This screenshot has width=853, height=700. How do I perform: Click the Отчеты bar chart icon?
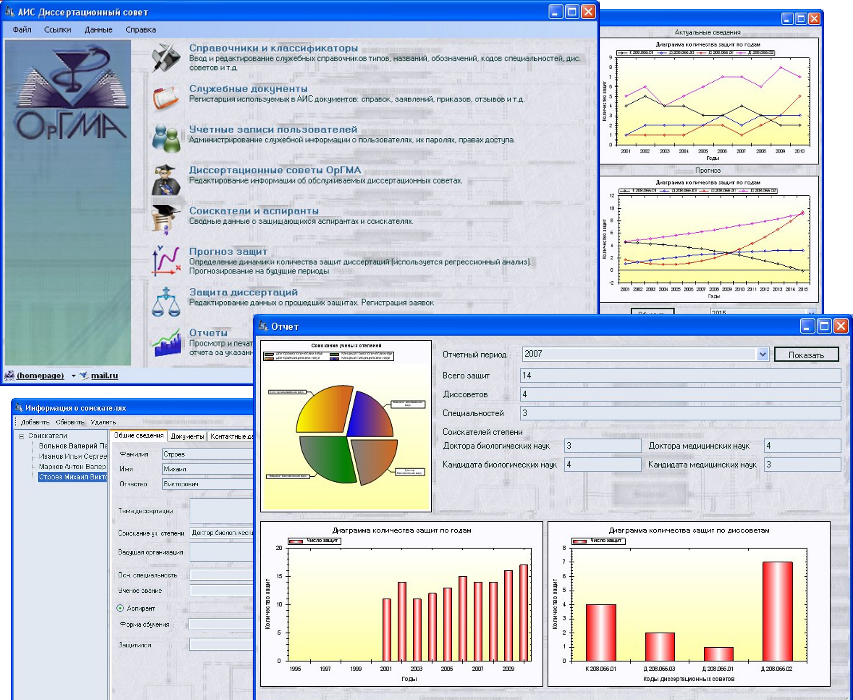point(166,343)
